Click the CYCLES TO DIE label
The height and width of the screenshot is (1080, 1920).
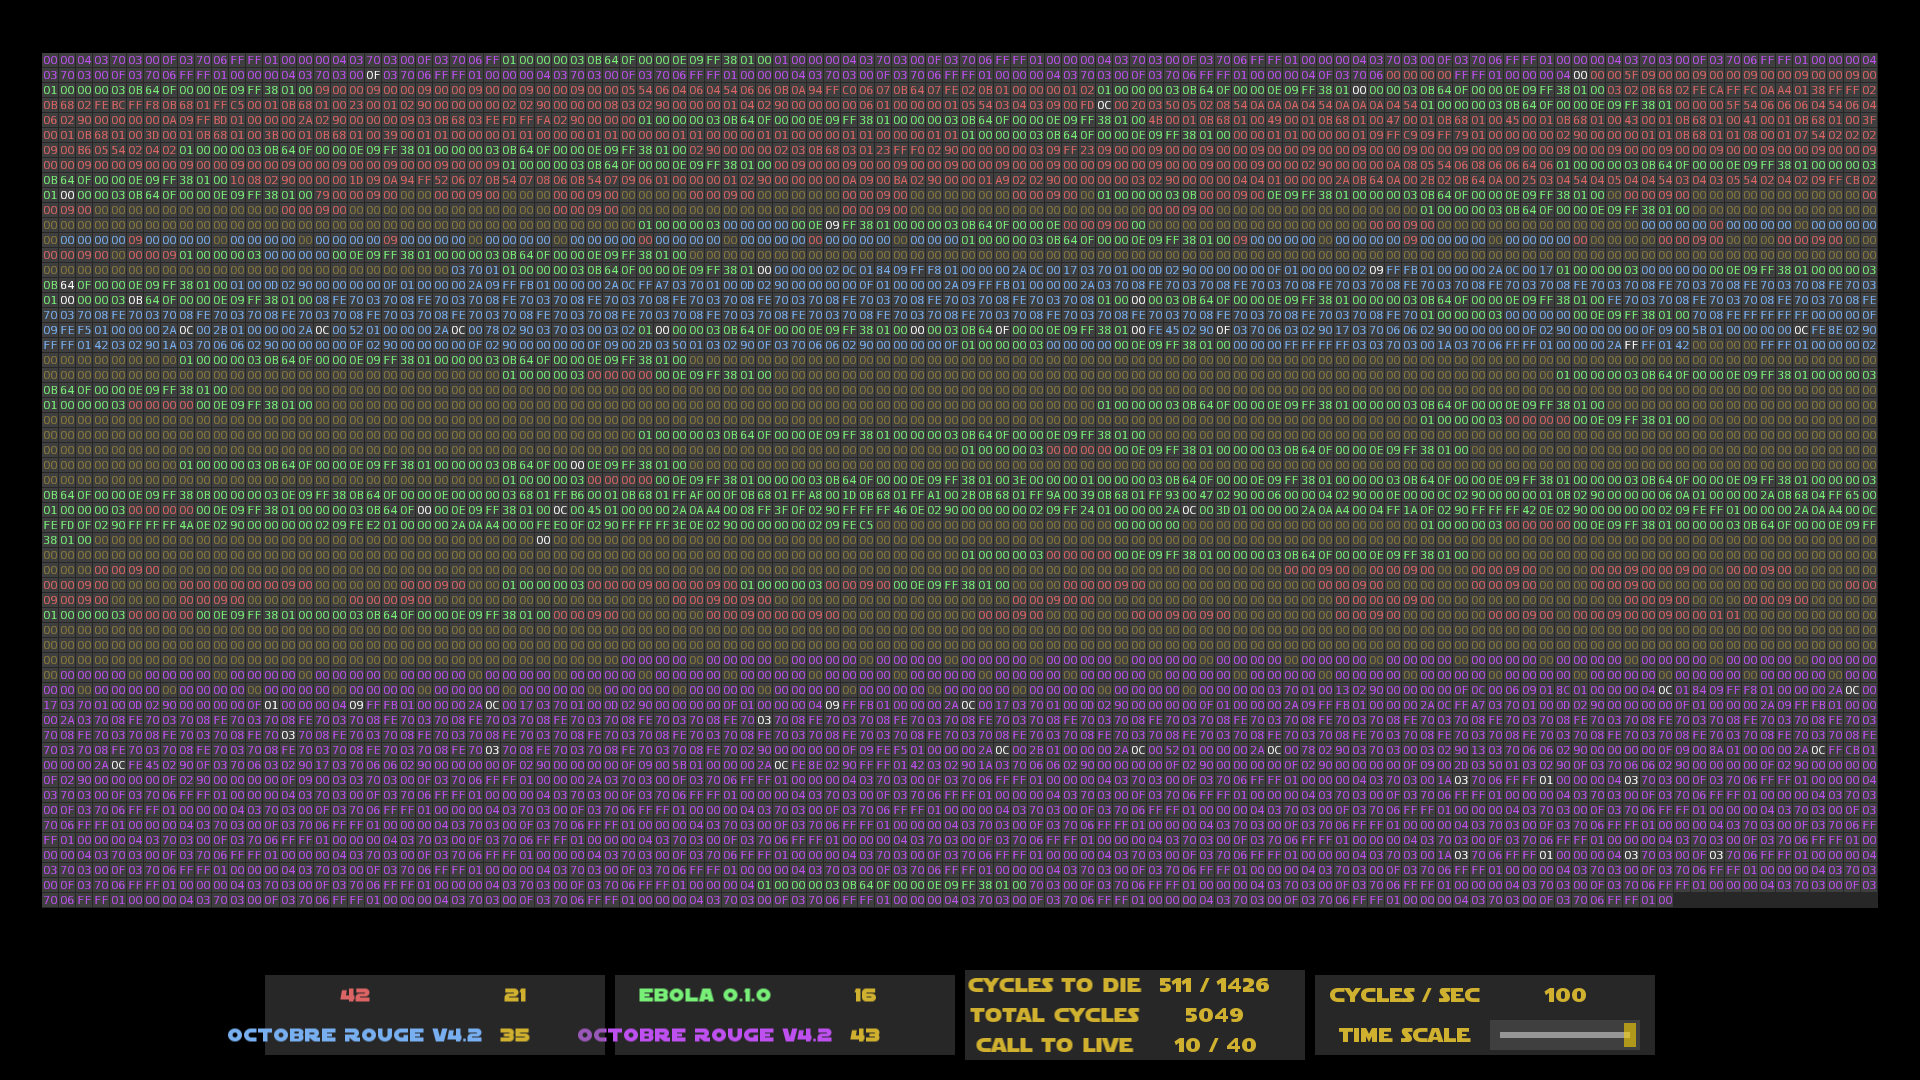1054,985
